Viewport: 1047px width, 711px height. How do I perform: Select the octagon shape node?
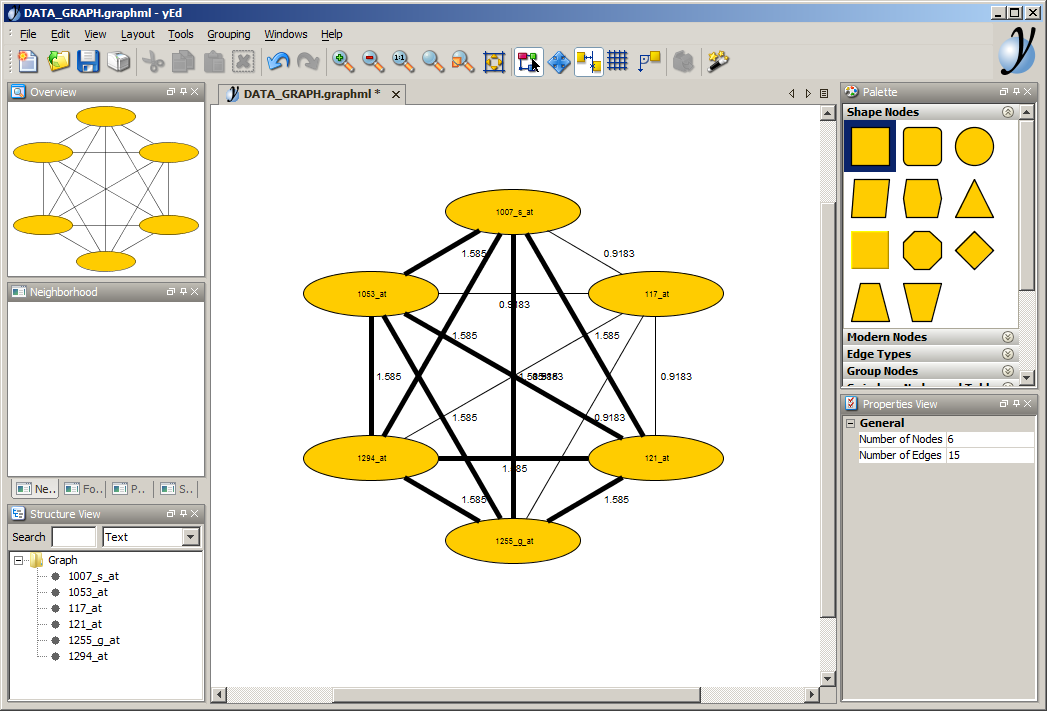point(922,250)
